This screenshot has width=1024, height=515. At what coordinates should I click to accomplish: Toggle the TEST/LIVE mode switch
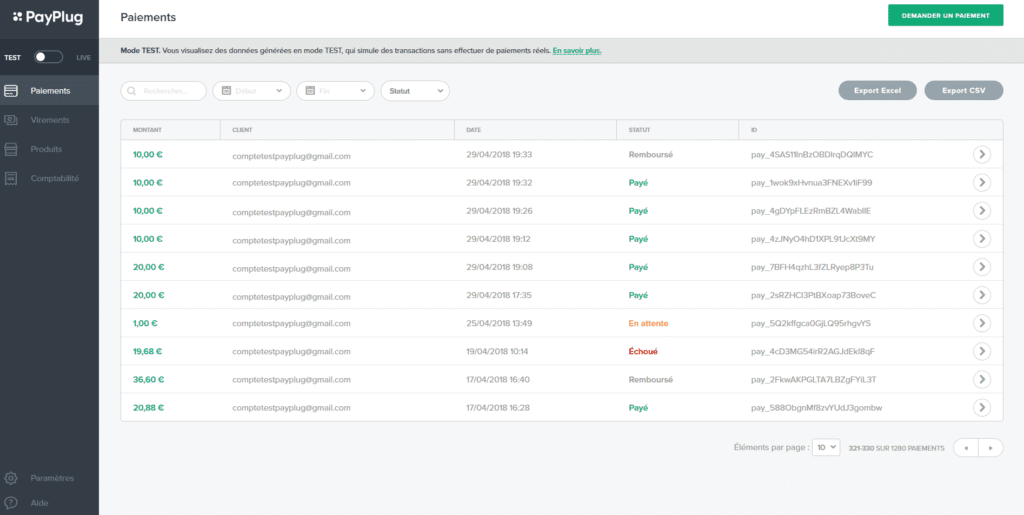(x=49, y=57)
